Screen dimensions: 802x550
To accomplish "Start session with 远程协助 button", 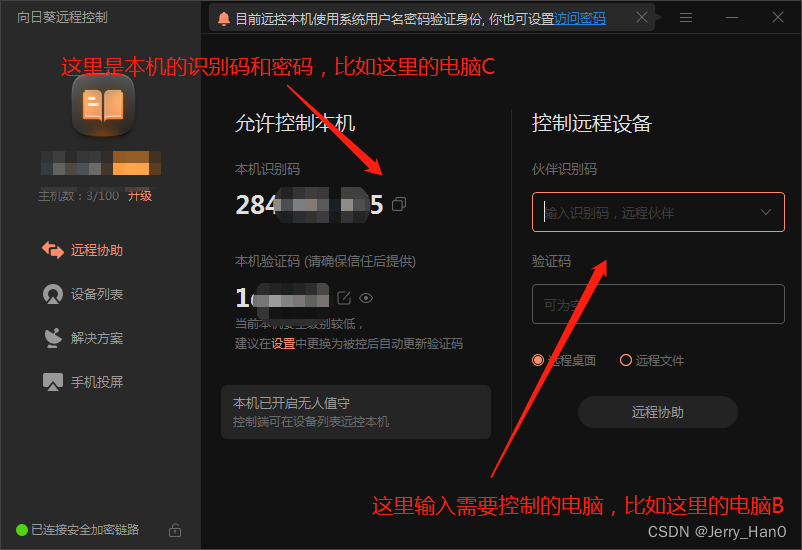I will click(x=658, y=412).
